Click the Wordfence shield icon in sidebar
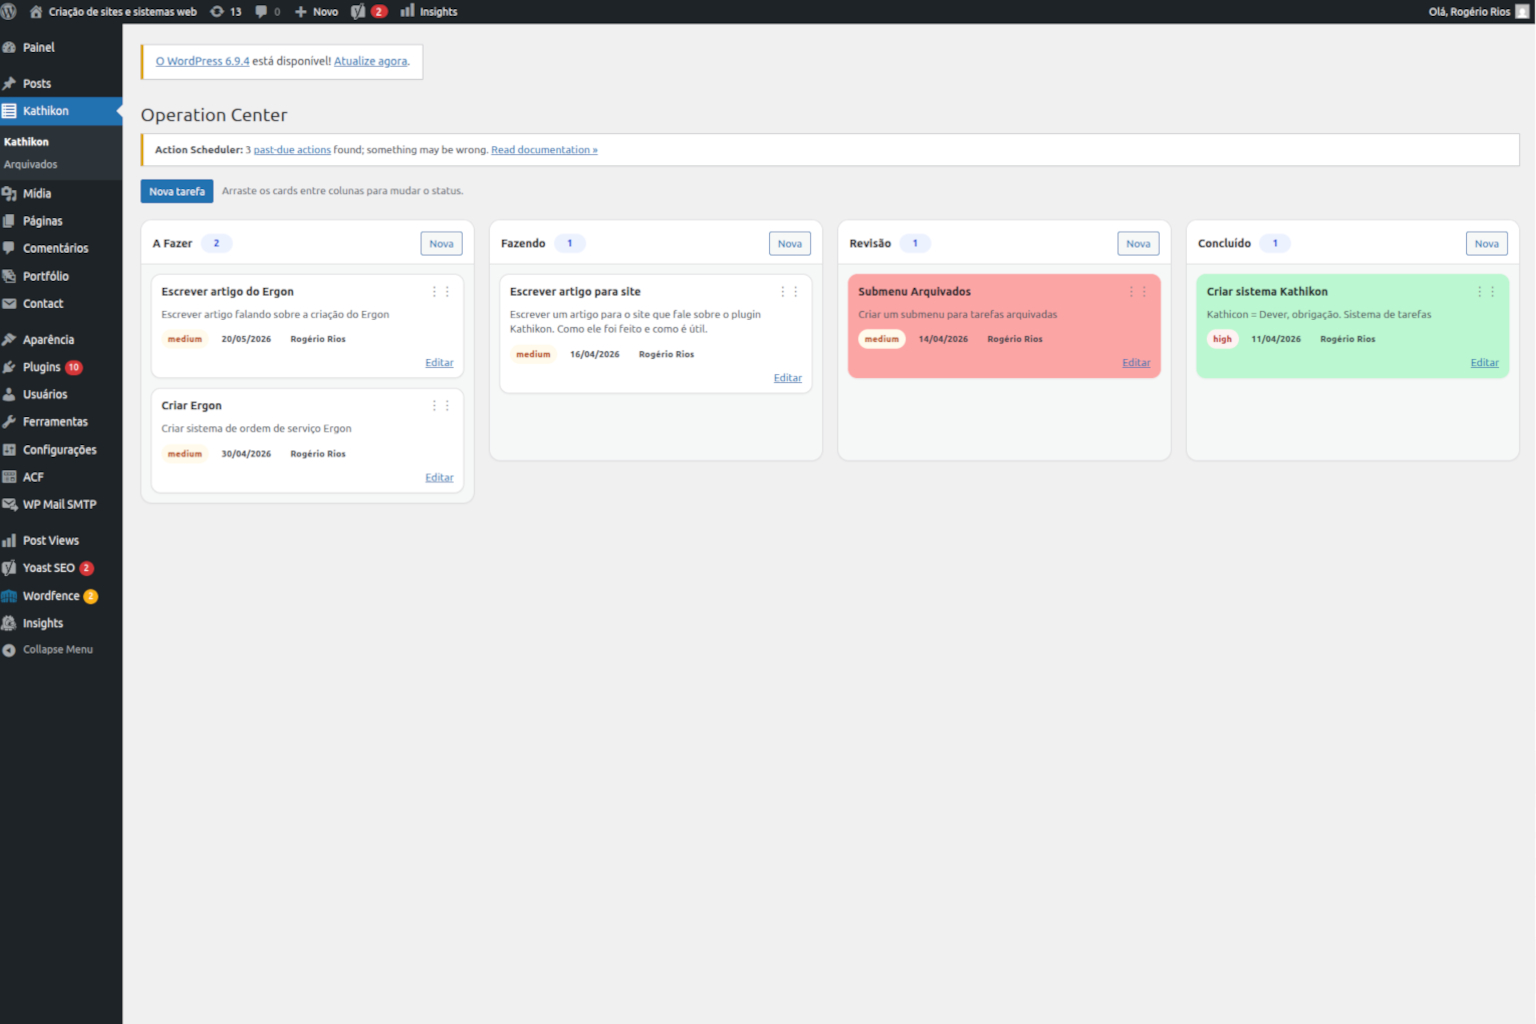Screen dimensions: 1536x1024 (x=9, y=596)
